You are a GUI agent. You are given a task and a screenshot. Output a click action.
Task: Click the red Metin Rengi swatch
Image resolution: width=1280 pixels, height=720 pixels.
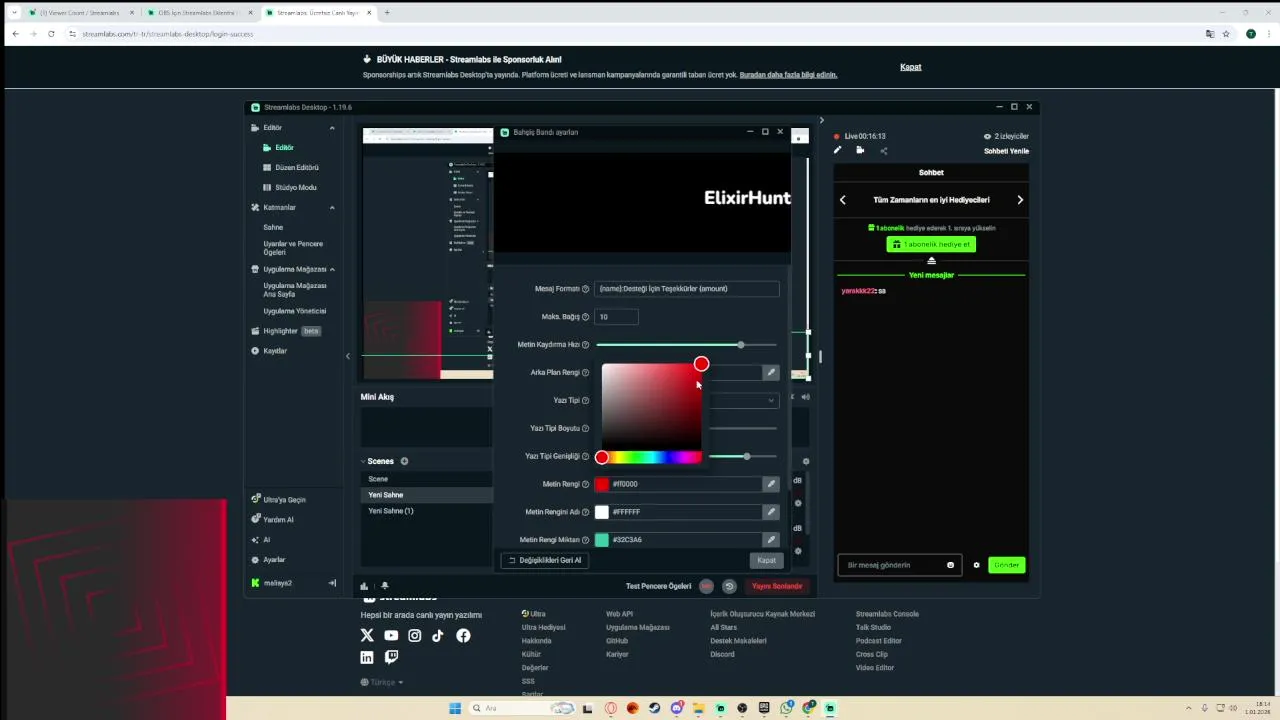pyautogui.click(x=602, y=484)
